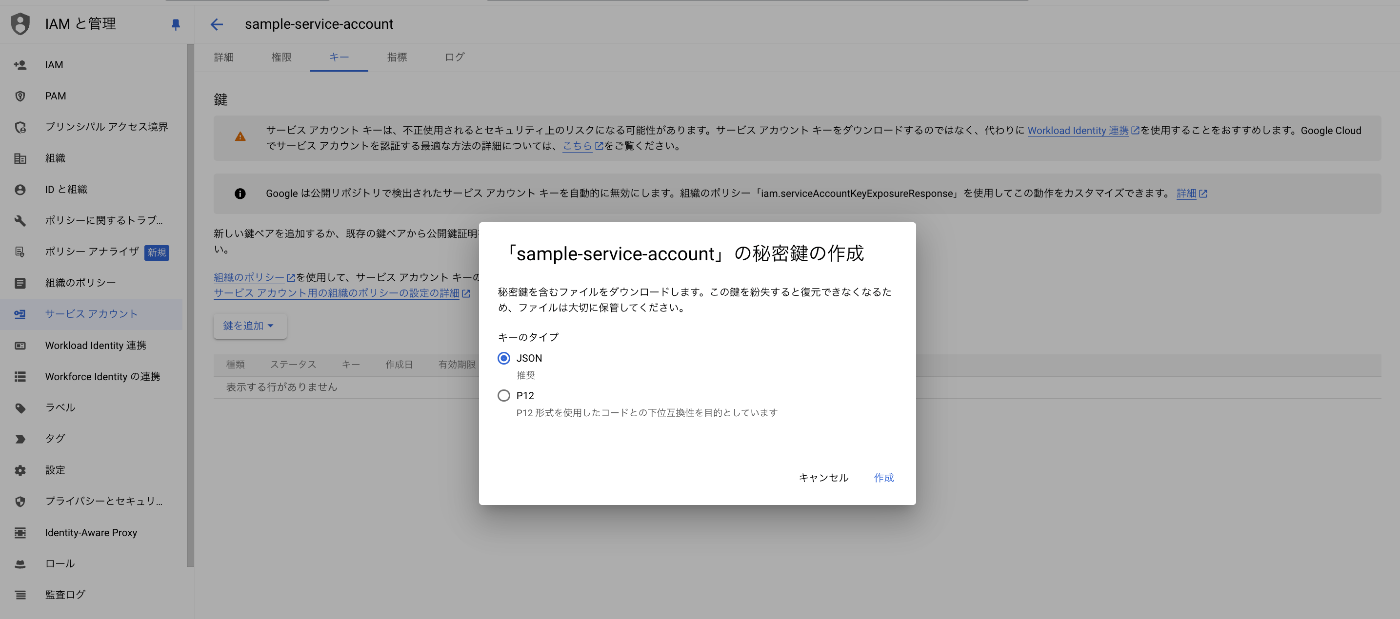Click the ID と組織 person icon

click(20, 189)
